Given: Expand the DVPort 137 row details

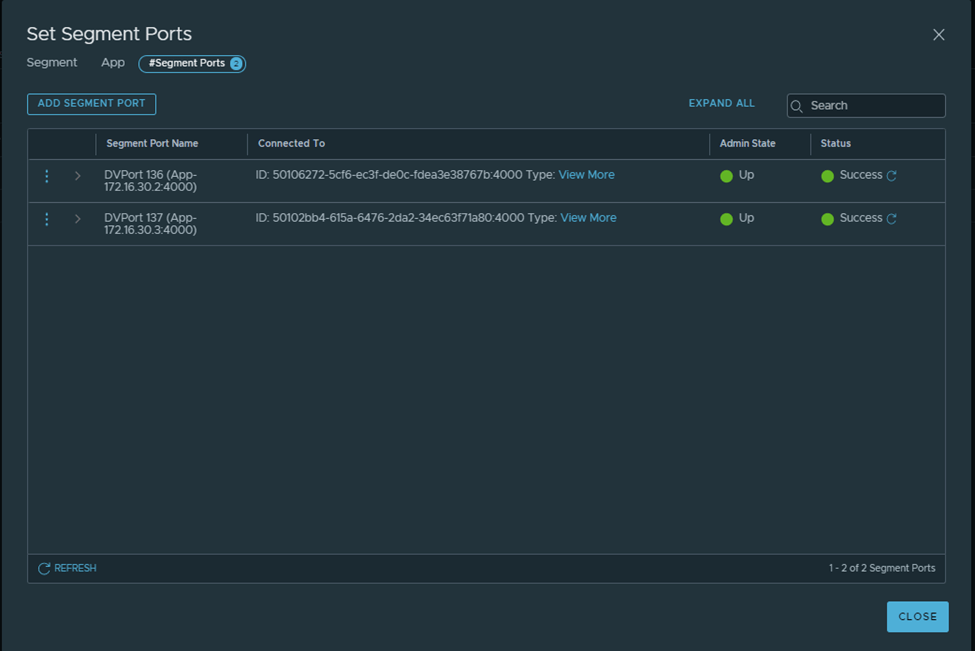Looking at the screenshot, I should tap(78, 219).
